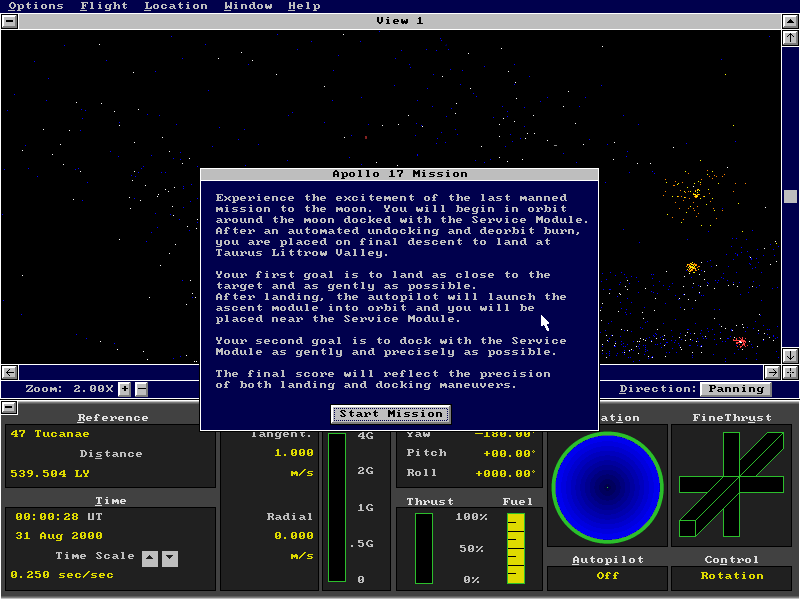Decrease time scale with down arrow
800x600 pixels.
coord(170,558)
